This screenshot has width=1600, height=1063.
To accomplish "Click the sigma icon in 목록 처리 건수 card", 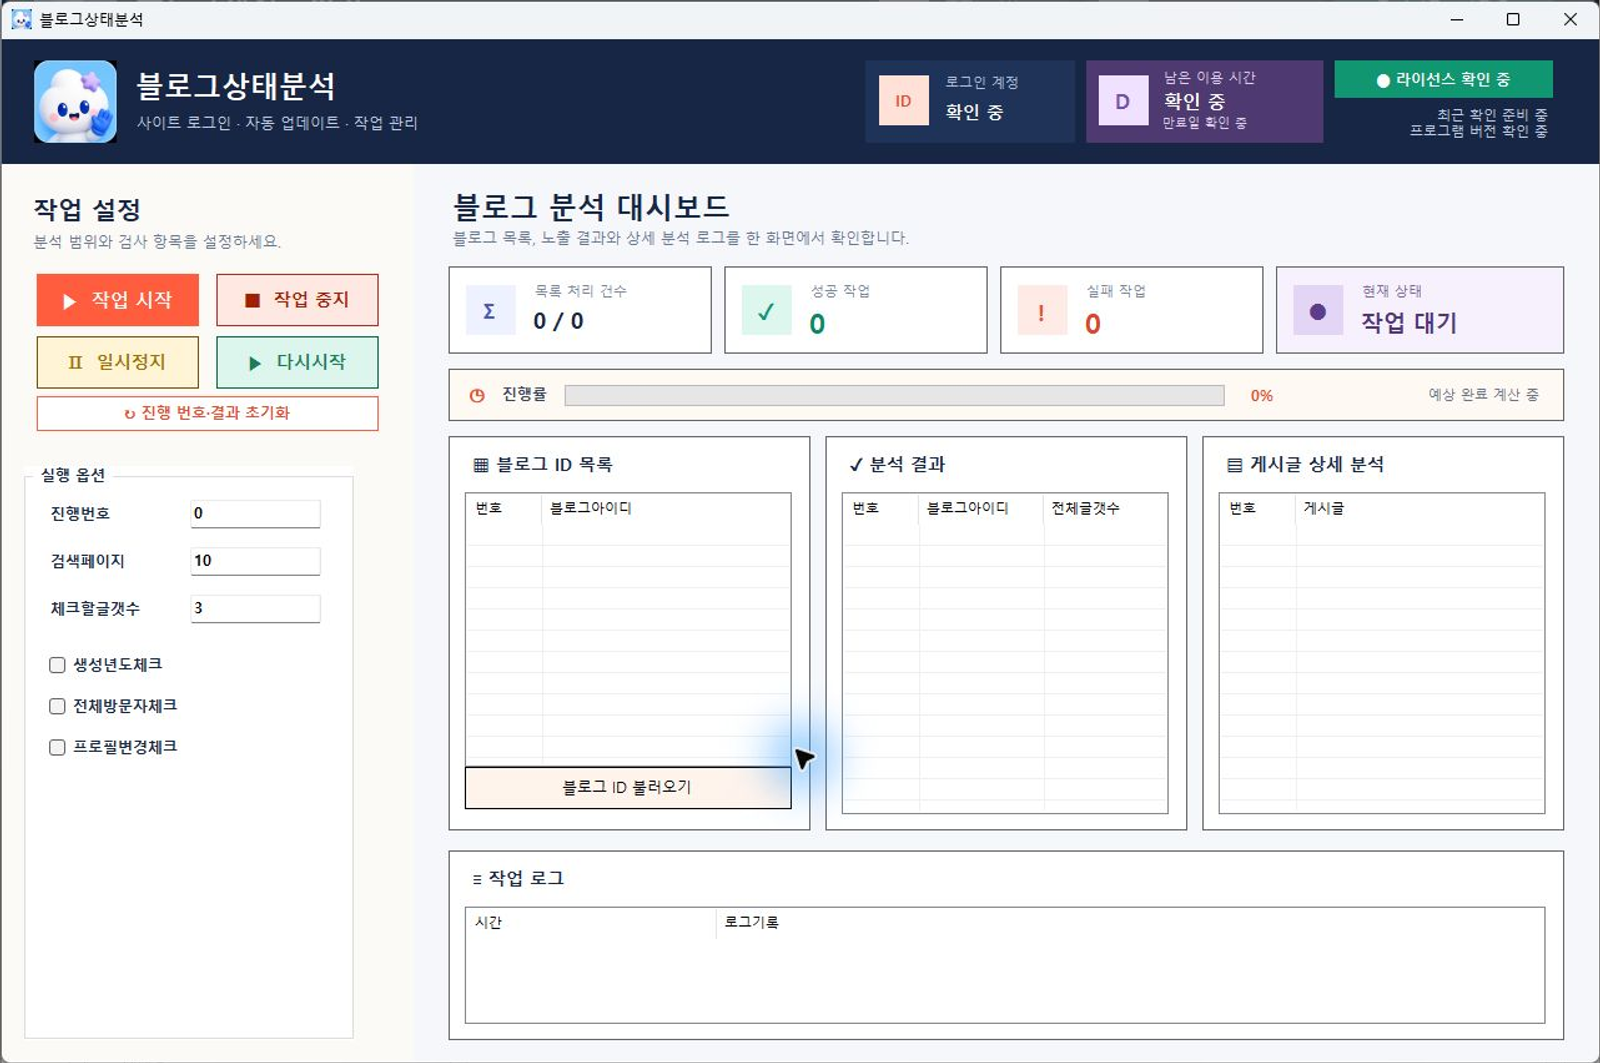I will click(490, 310).
